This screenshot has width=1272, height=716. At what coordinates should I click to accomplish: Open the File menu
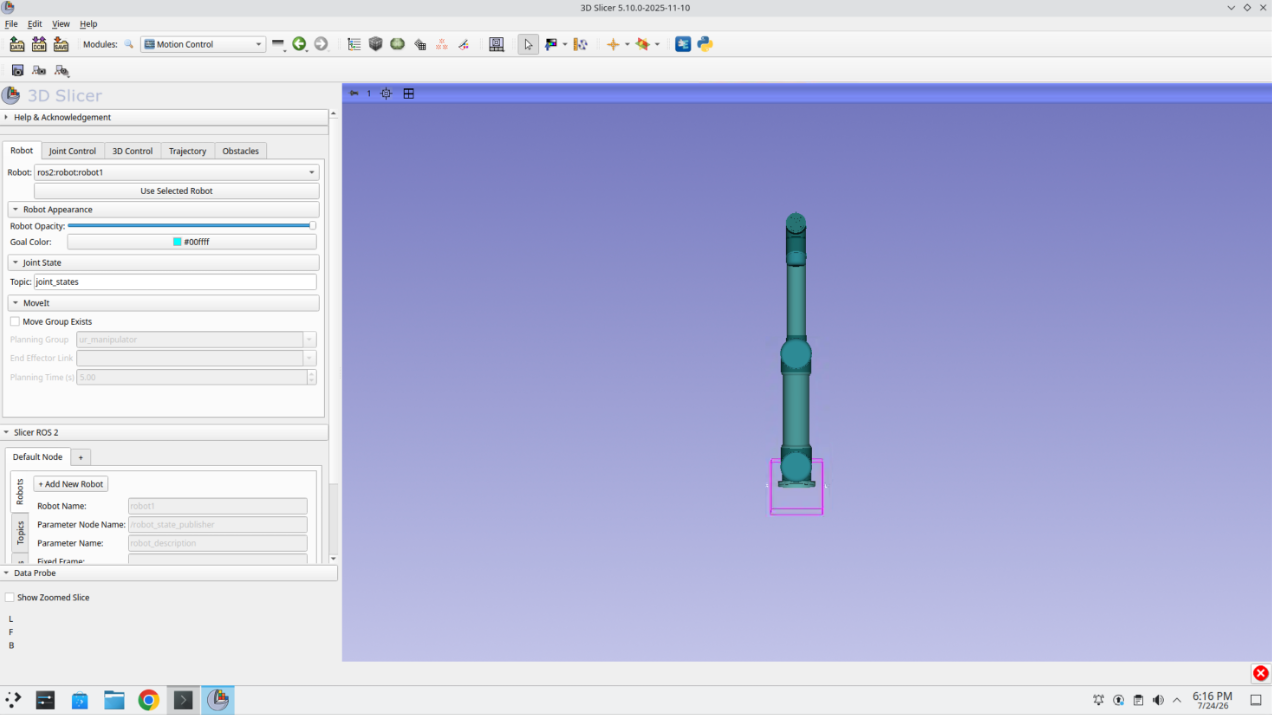[11, 23]
